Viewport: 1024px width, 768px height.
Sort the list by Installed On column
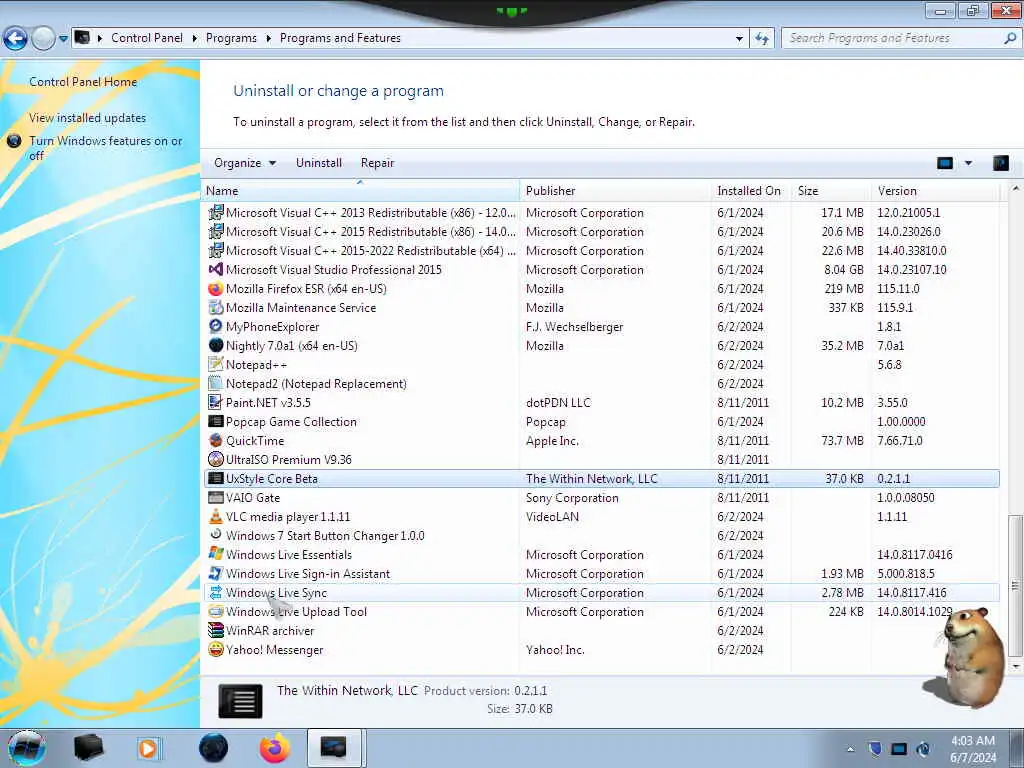[751, 191]
